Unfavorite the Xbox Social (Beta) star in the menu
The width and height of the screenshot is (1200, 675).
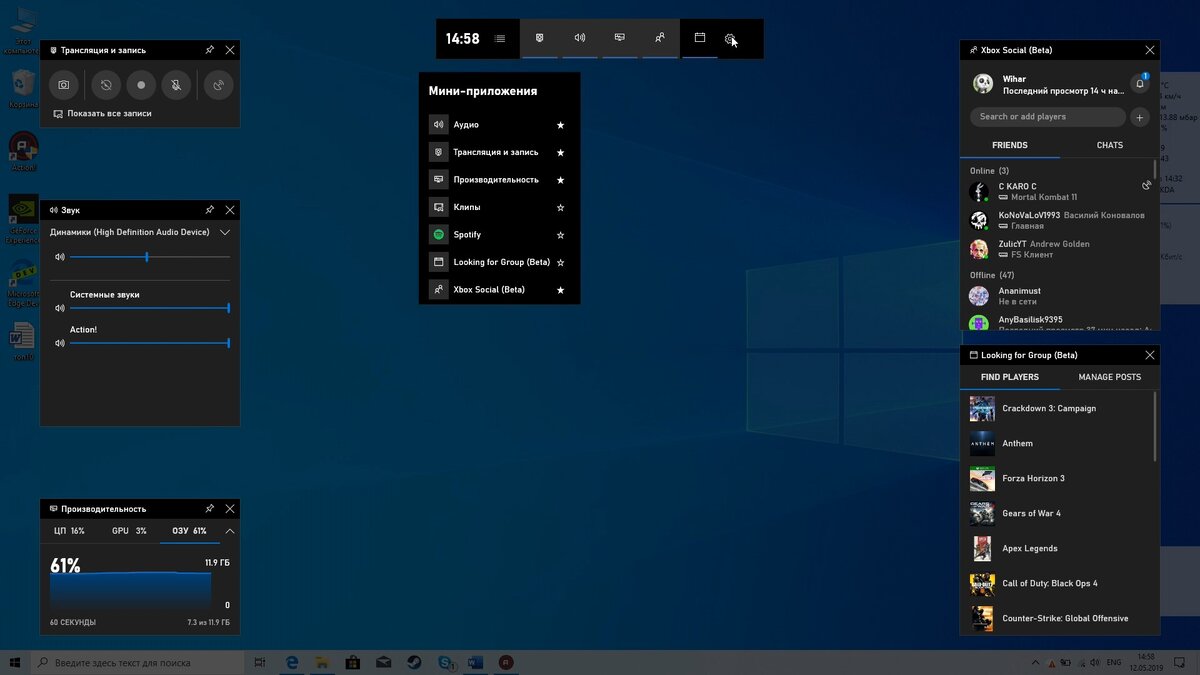(561, 290)
